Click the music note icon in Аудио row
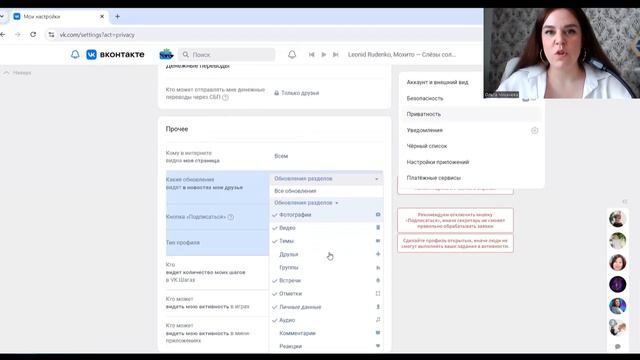The image size is (640, 360). coord(378,320)
